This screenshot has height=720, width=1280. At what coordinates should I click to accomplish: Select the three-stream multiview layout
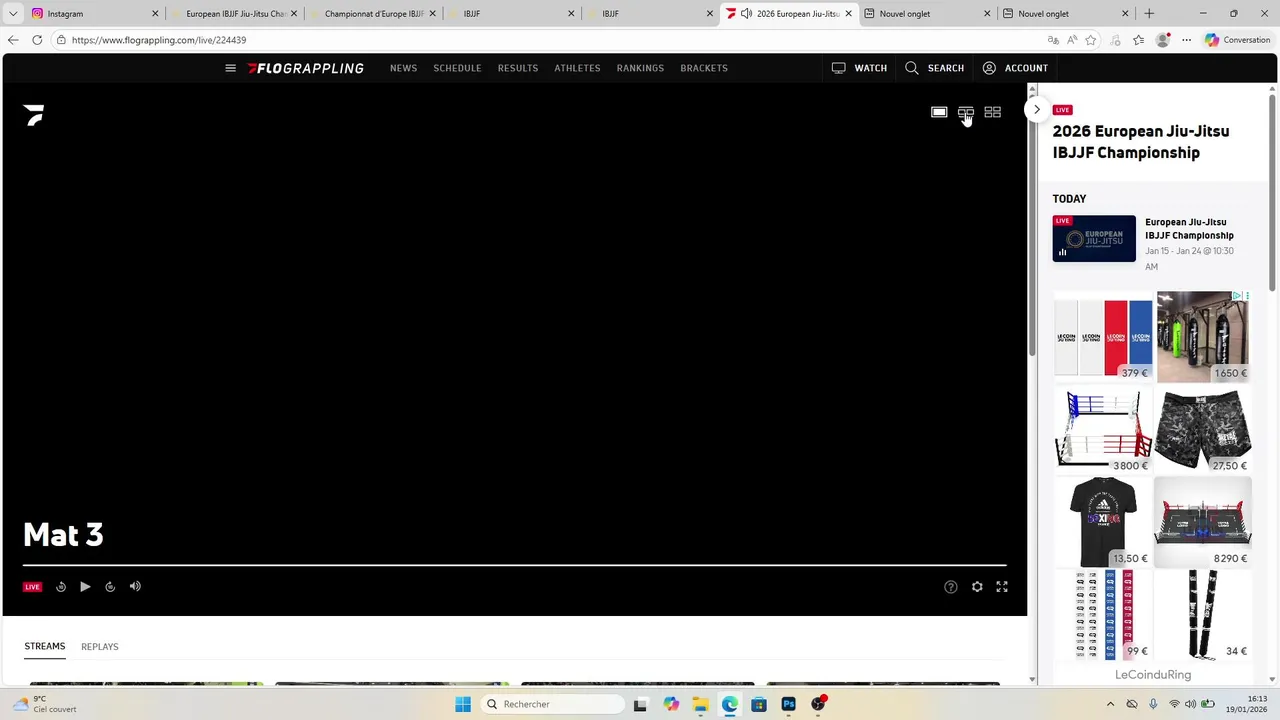[966, 112]
